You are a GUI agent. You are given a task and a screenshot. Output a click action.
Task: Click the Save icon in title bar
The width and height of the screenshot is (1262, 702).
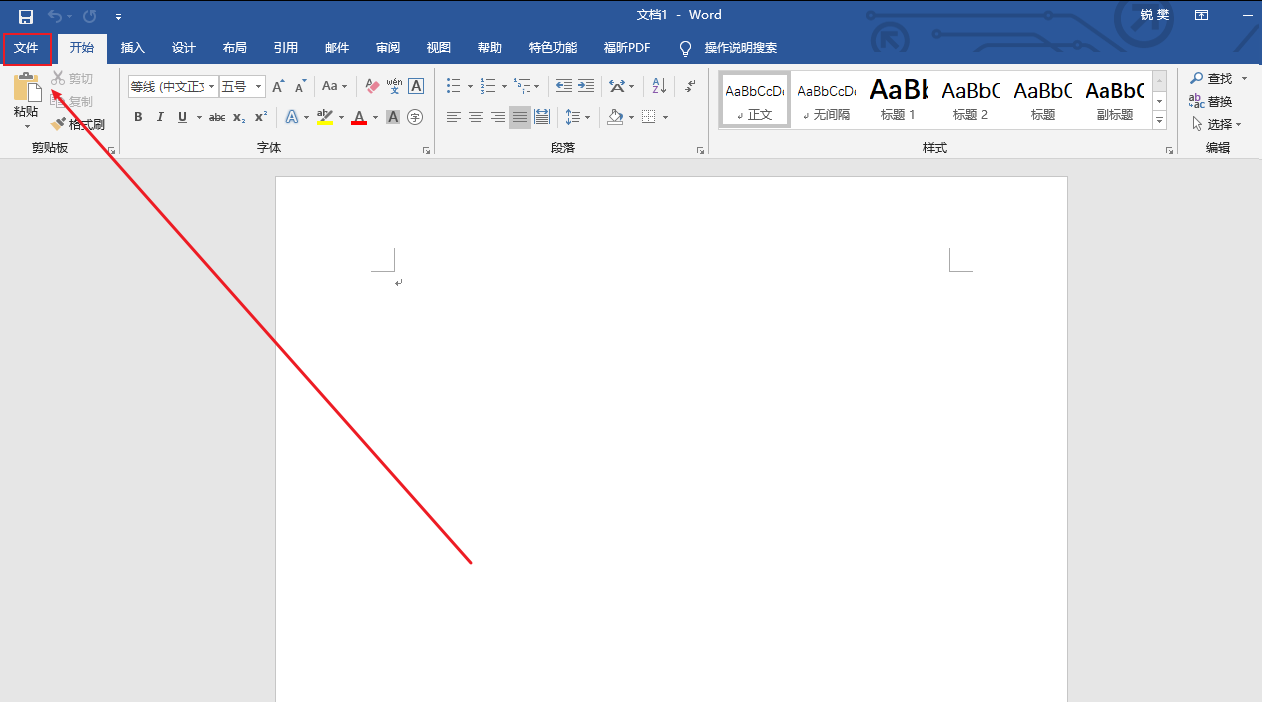click(x=26, y=16)
